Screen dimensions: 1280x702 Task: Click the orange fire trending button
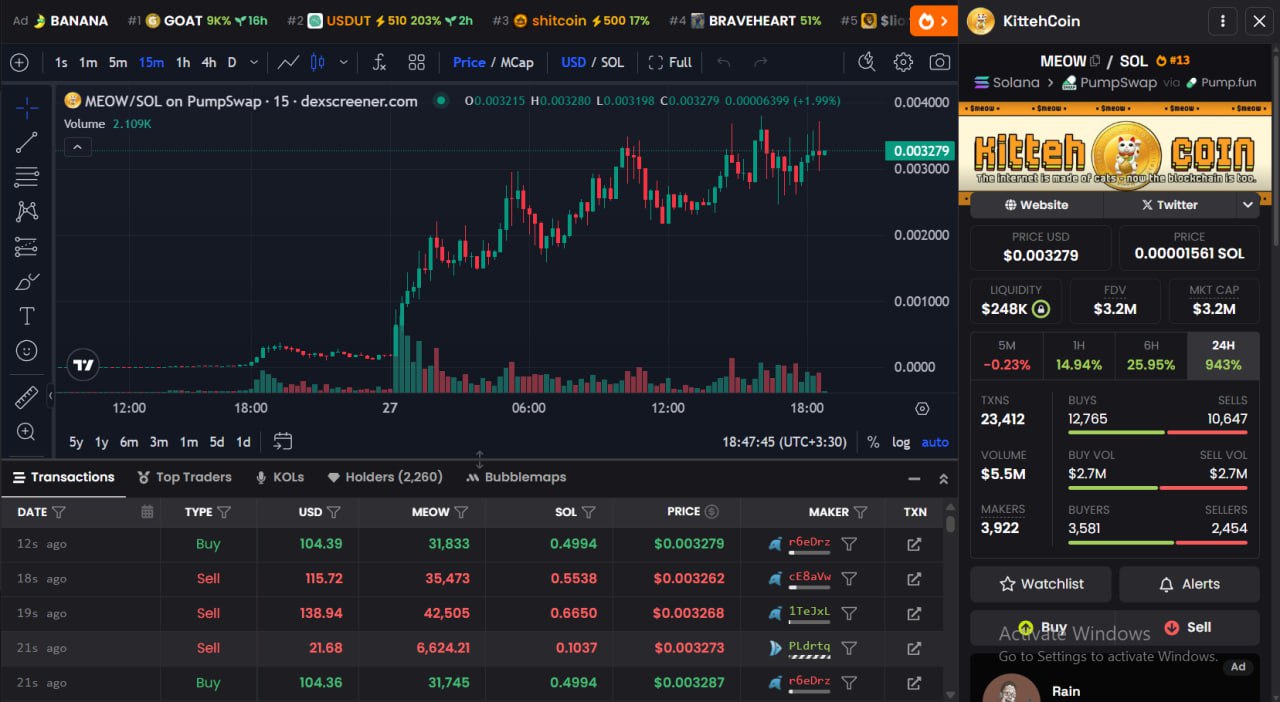[x=934, y=20]
